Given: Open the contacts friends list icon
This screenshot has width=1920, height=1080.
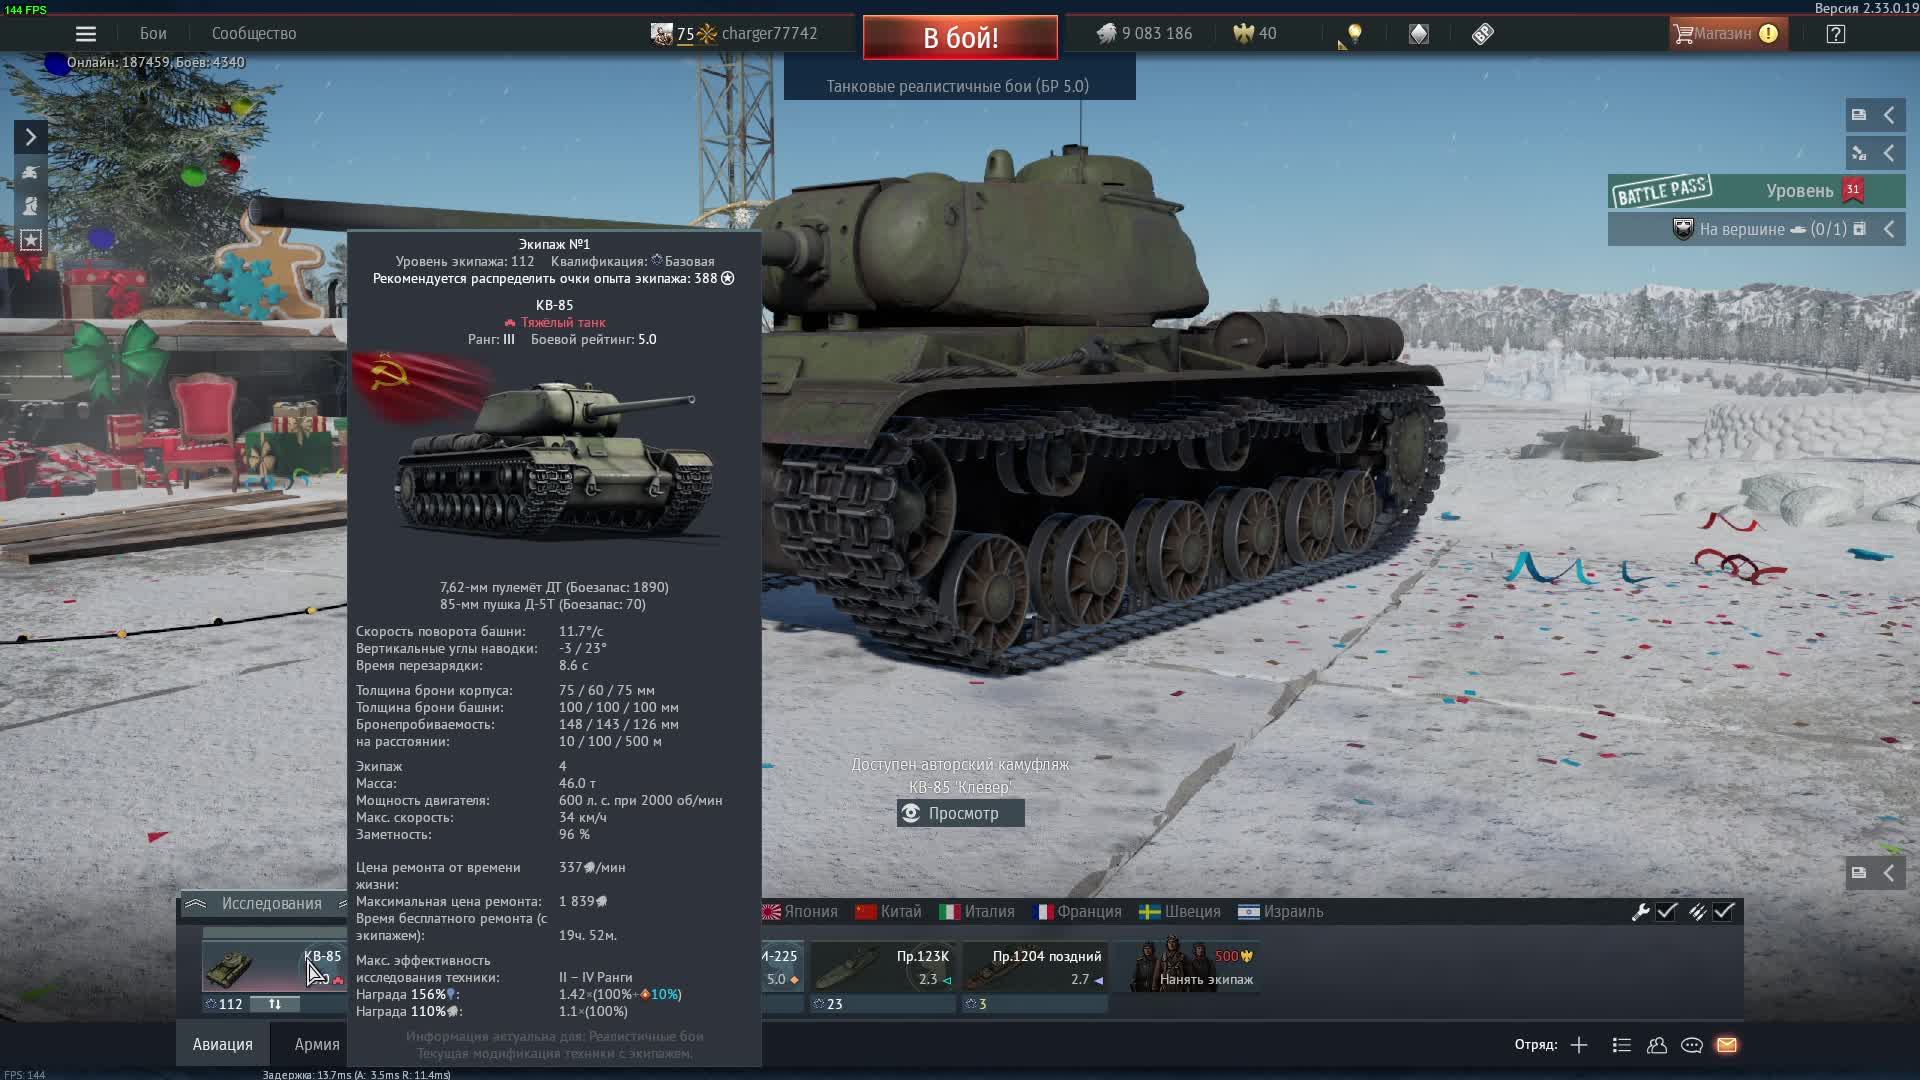Looking at the screenshot, I should (x=1657, y=1045).
